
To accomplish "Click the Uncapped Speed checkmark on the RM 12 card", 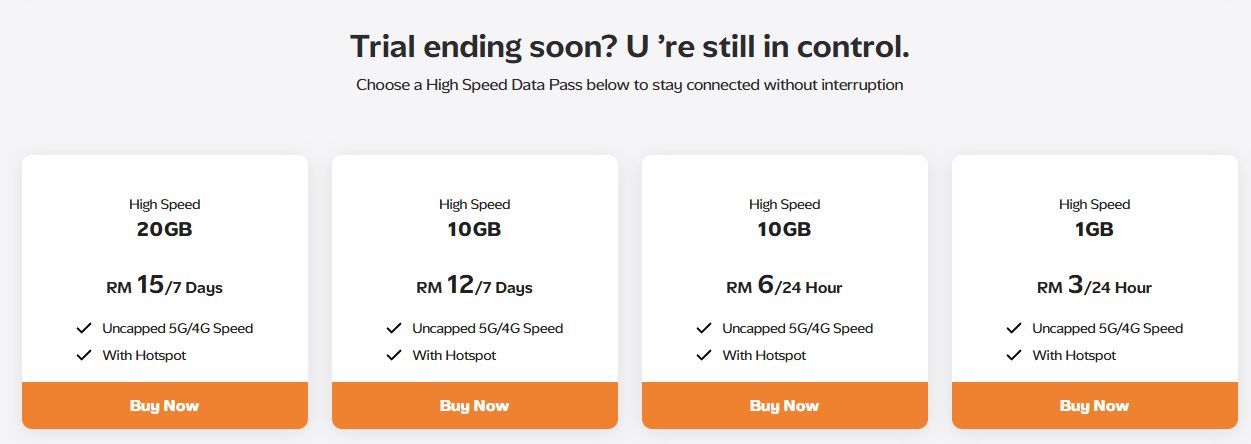I will tap(394, 328).
